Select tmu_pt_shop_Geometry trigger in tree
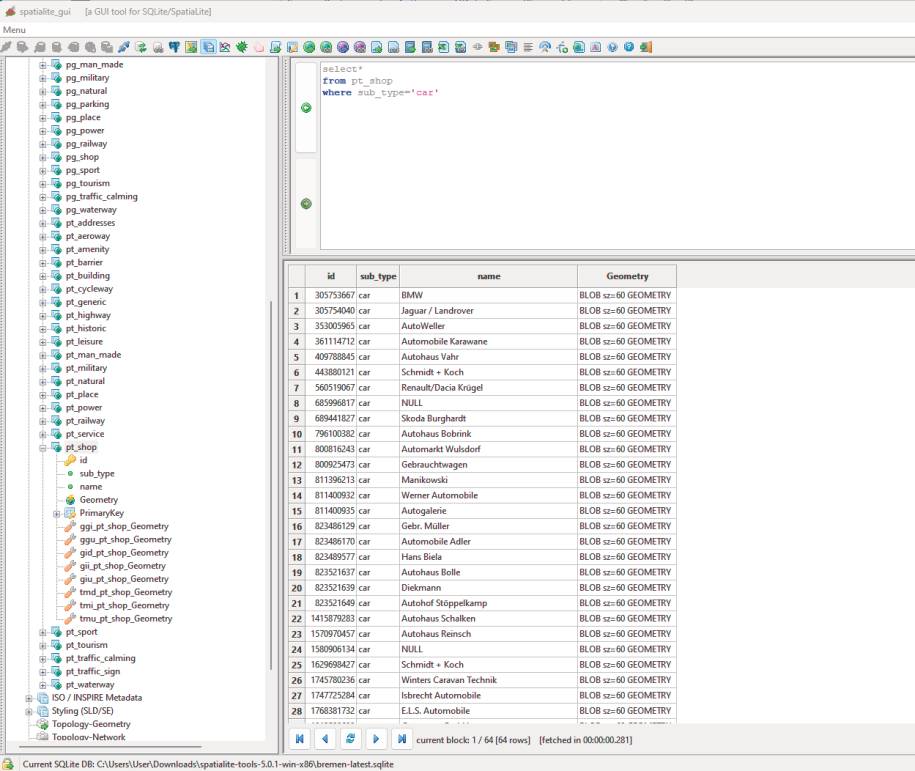The image size is (915, 771). point(126,619)
